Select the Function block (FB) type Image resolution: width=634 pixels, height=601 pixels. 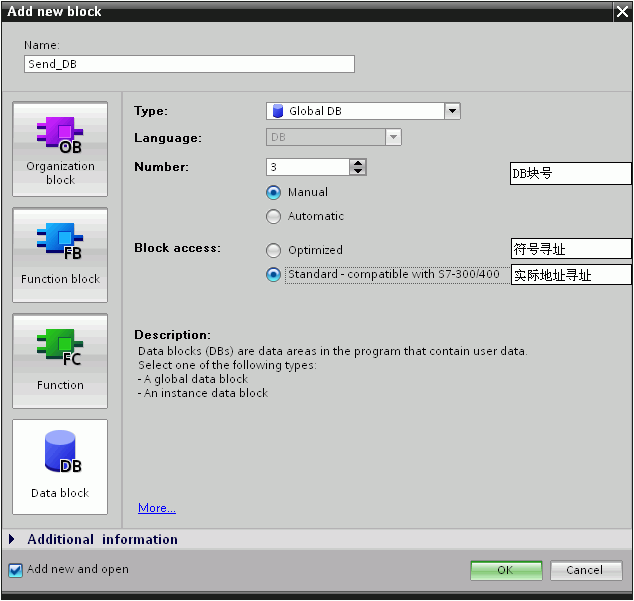(60, 255)
